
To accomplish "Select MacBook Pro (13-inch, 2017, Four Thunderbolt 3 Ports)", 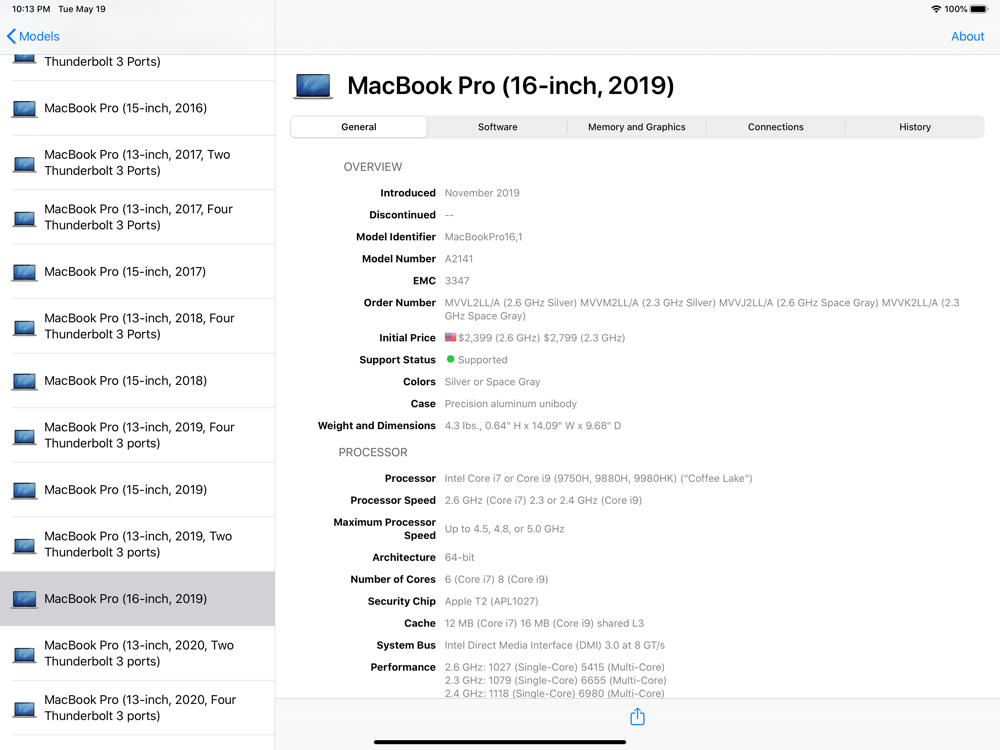I will pos(137,217).
